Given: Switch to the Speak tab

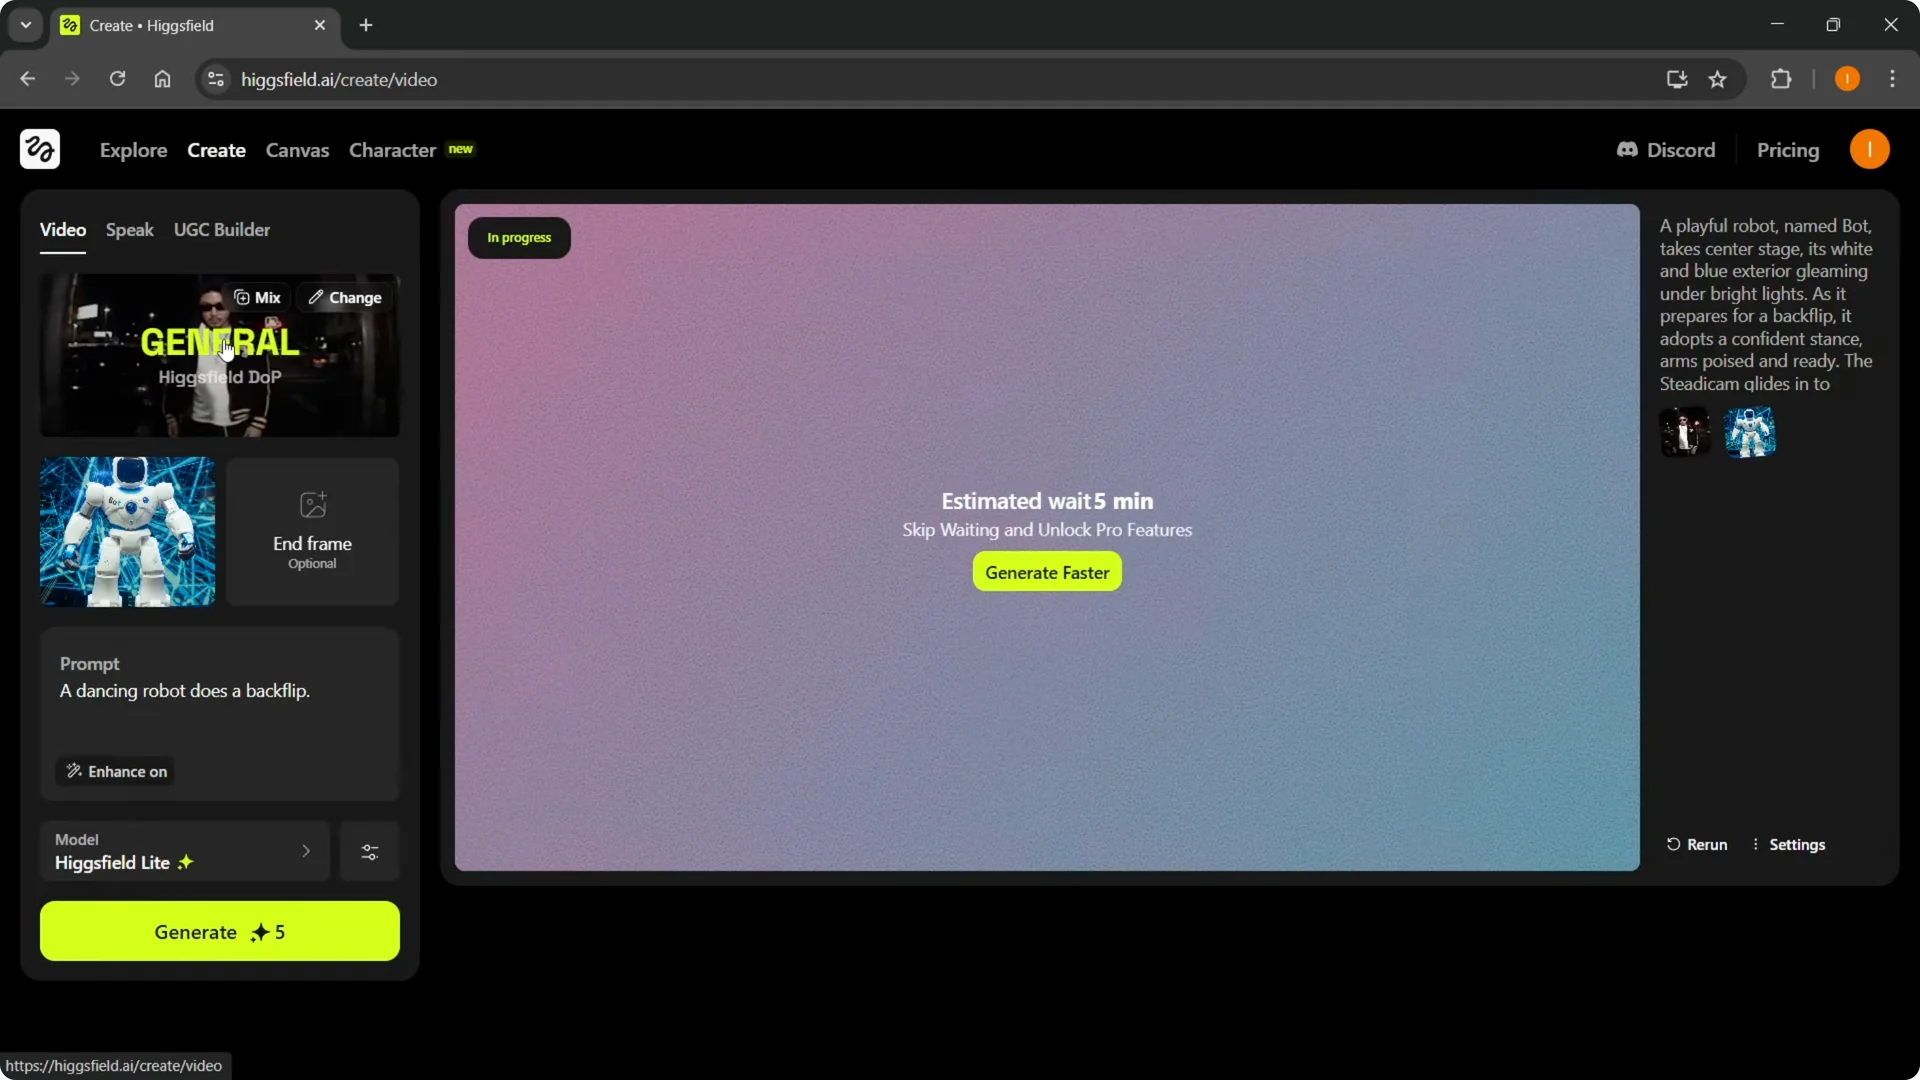Looking at the screenshot, I should pyautogui.click(x=129, y=229).
